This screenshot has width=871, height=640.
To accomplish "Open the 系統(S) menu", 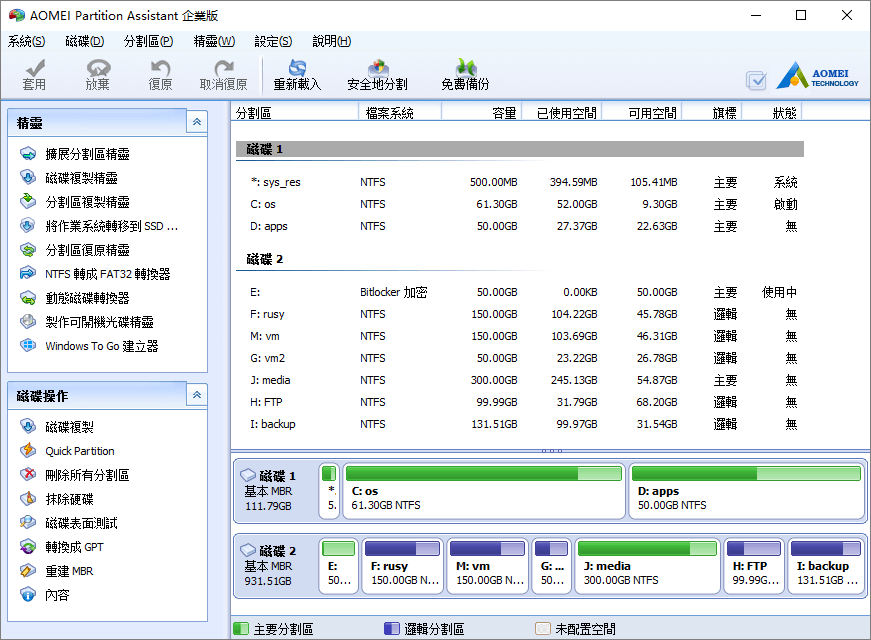I will (26, 41).
